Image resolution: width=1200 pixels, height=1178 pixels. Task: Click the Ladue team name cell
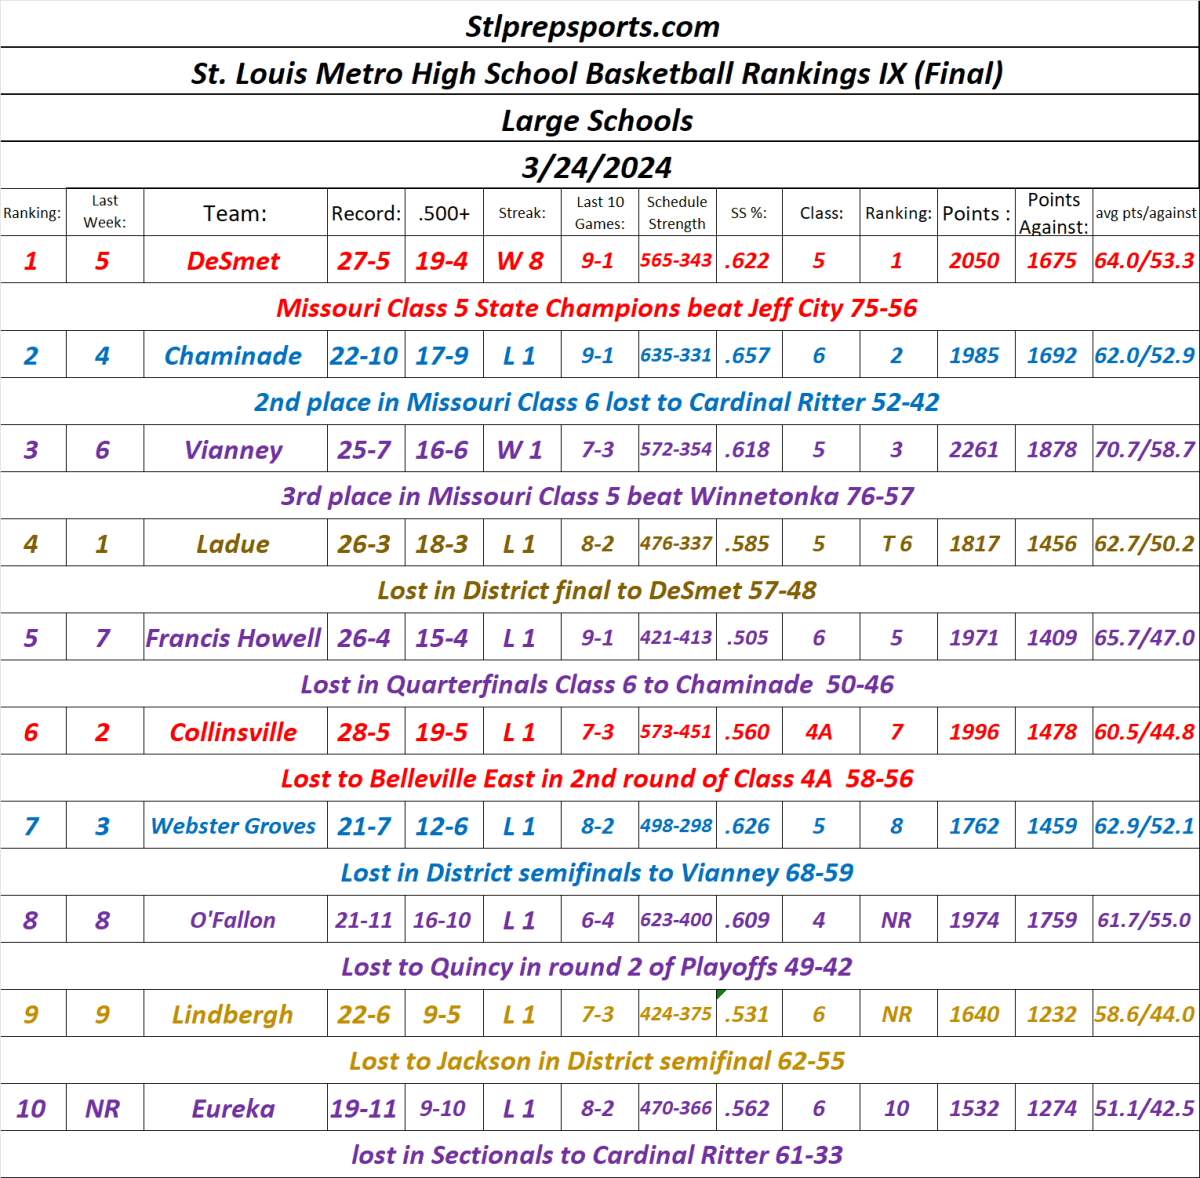[x=234, y=544]
